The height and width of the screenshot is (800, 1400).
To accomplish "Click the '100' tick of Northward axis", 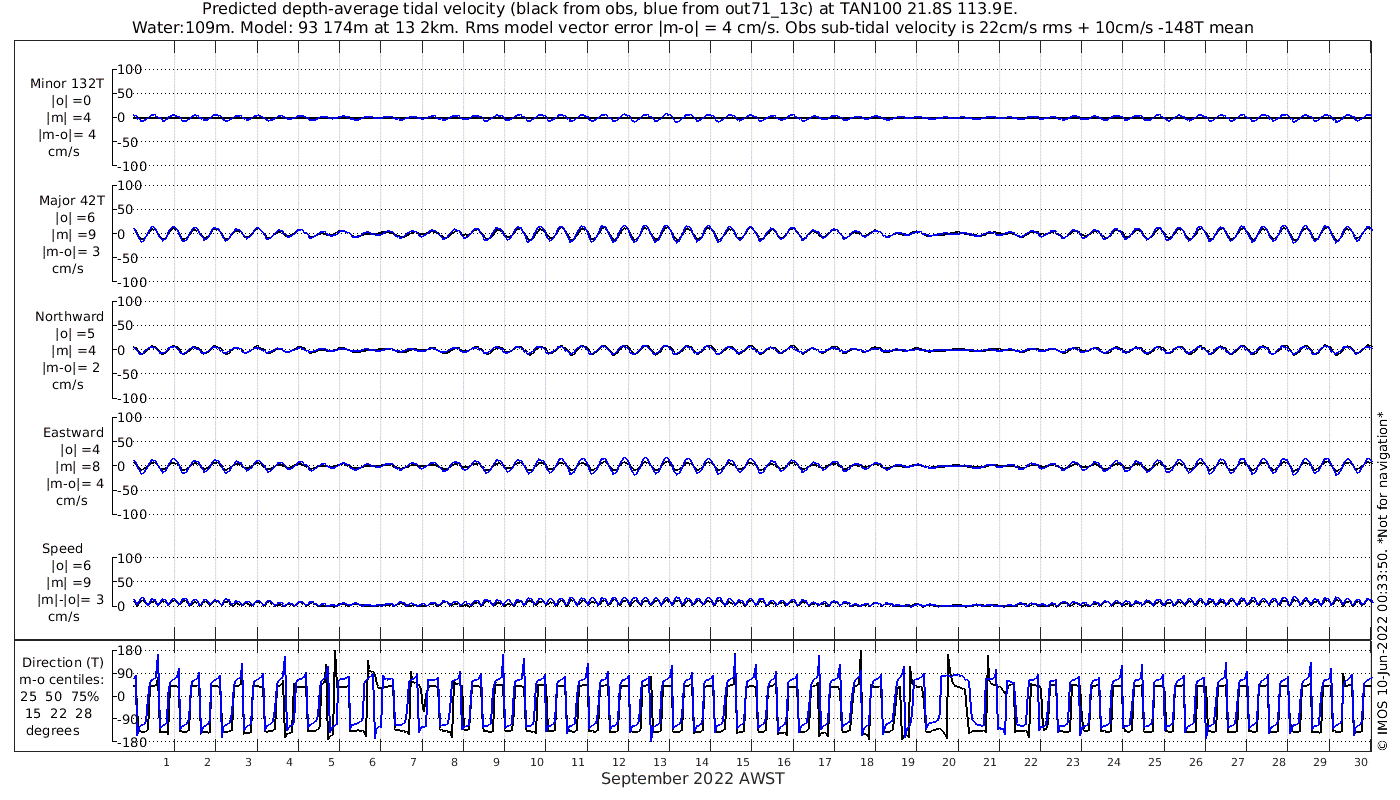I will pos(132,301).
